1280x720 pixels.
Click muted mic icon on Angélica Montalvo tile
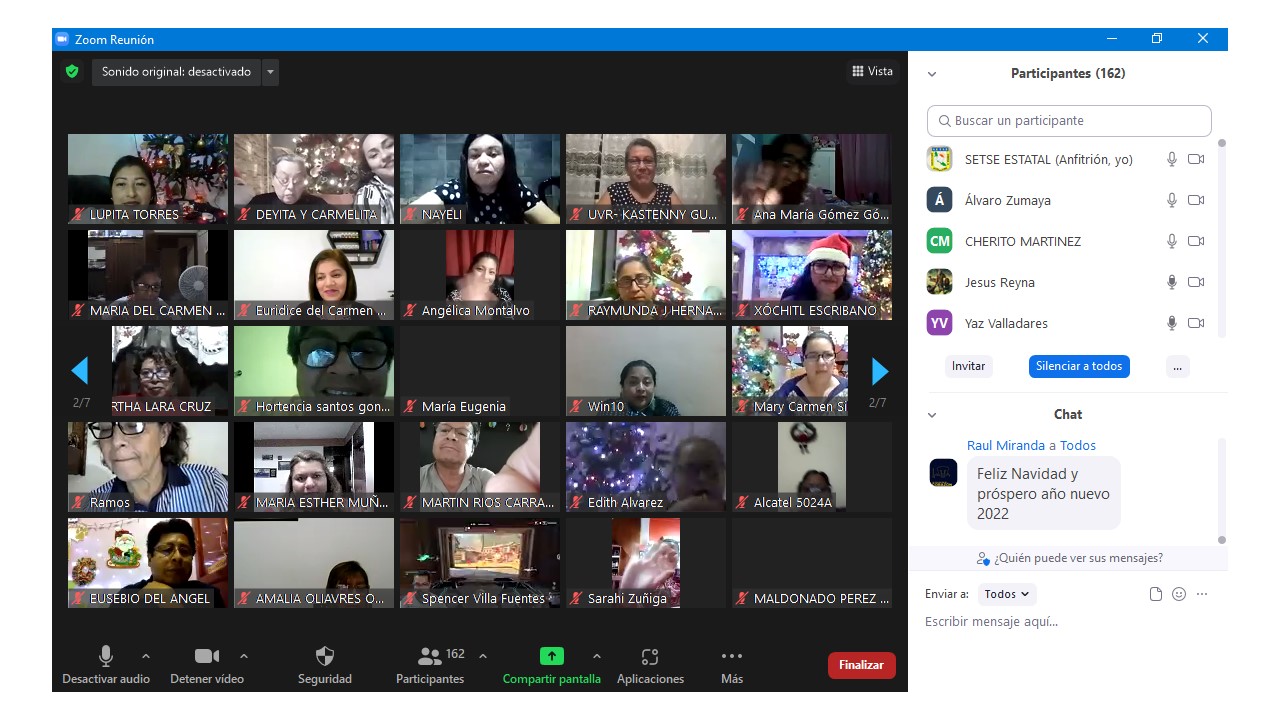410,310
